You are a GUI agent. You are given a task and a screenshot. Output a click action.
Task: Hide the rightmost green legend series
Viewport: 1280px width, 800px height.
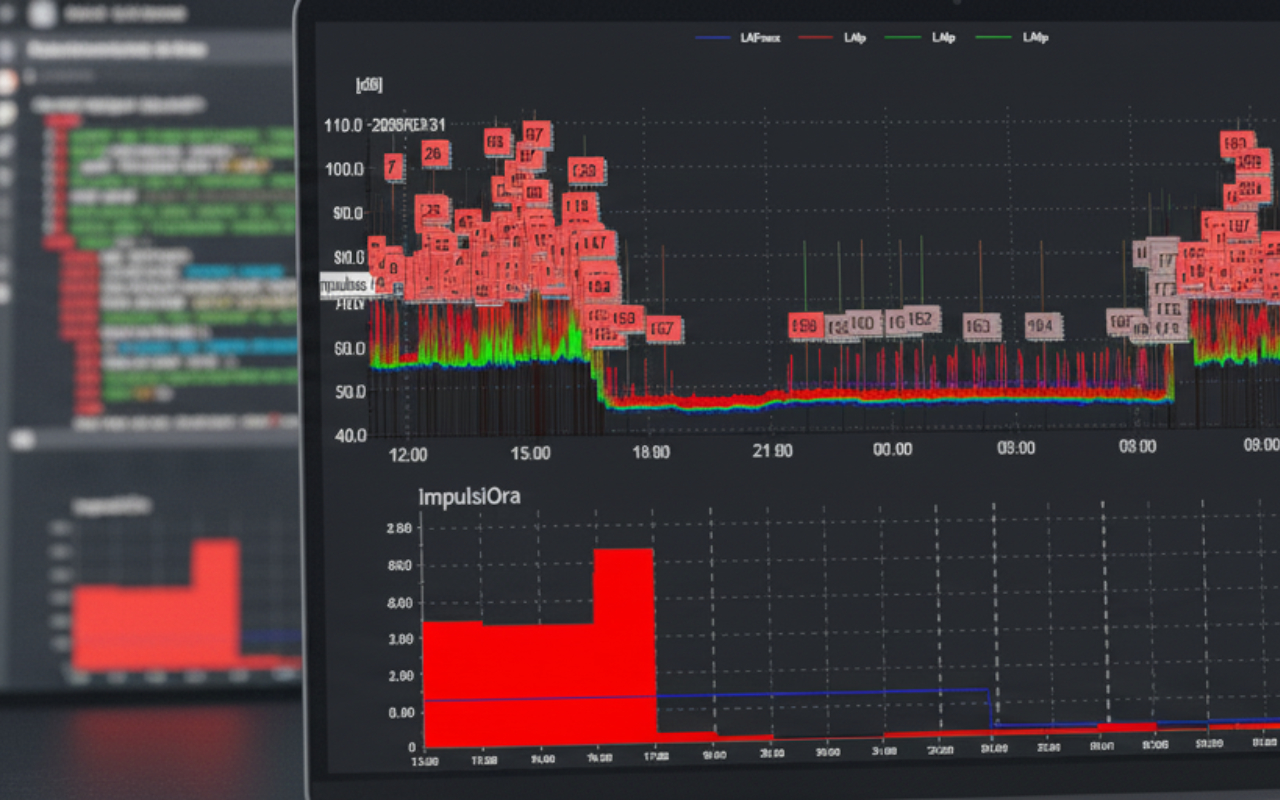(1010, 38)
